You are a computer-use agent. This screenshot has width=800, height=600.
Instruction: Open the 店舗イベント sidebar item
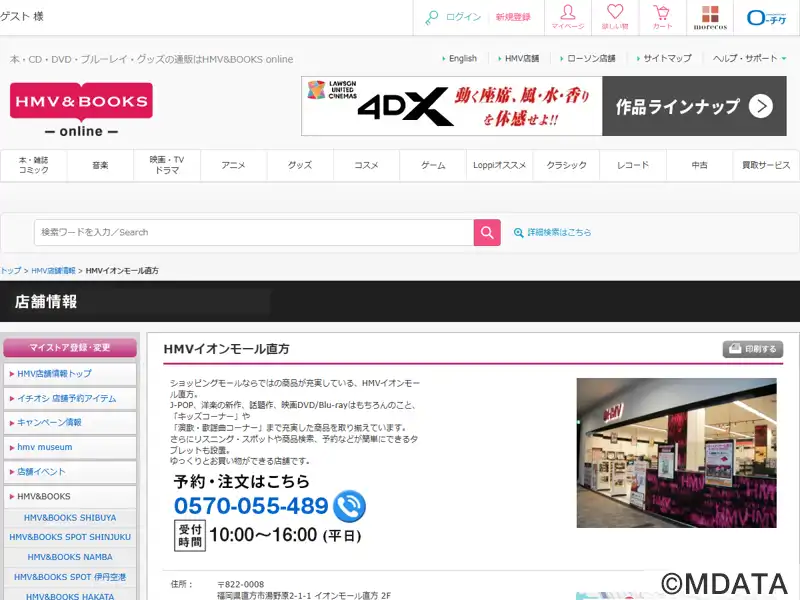coord(70,471)
